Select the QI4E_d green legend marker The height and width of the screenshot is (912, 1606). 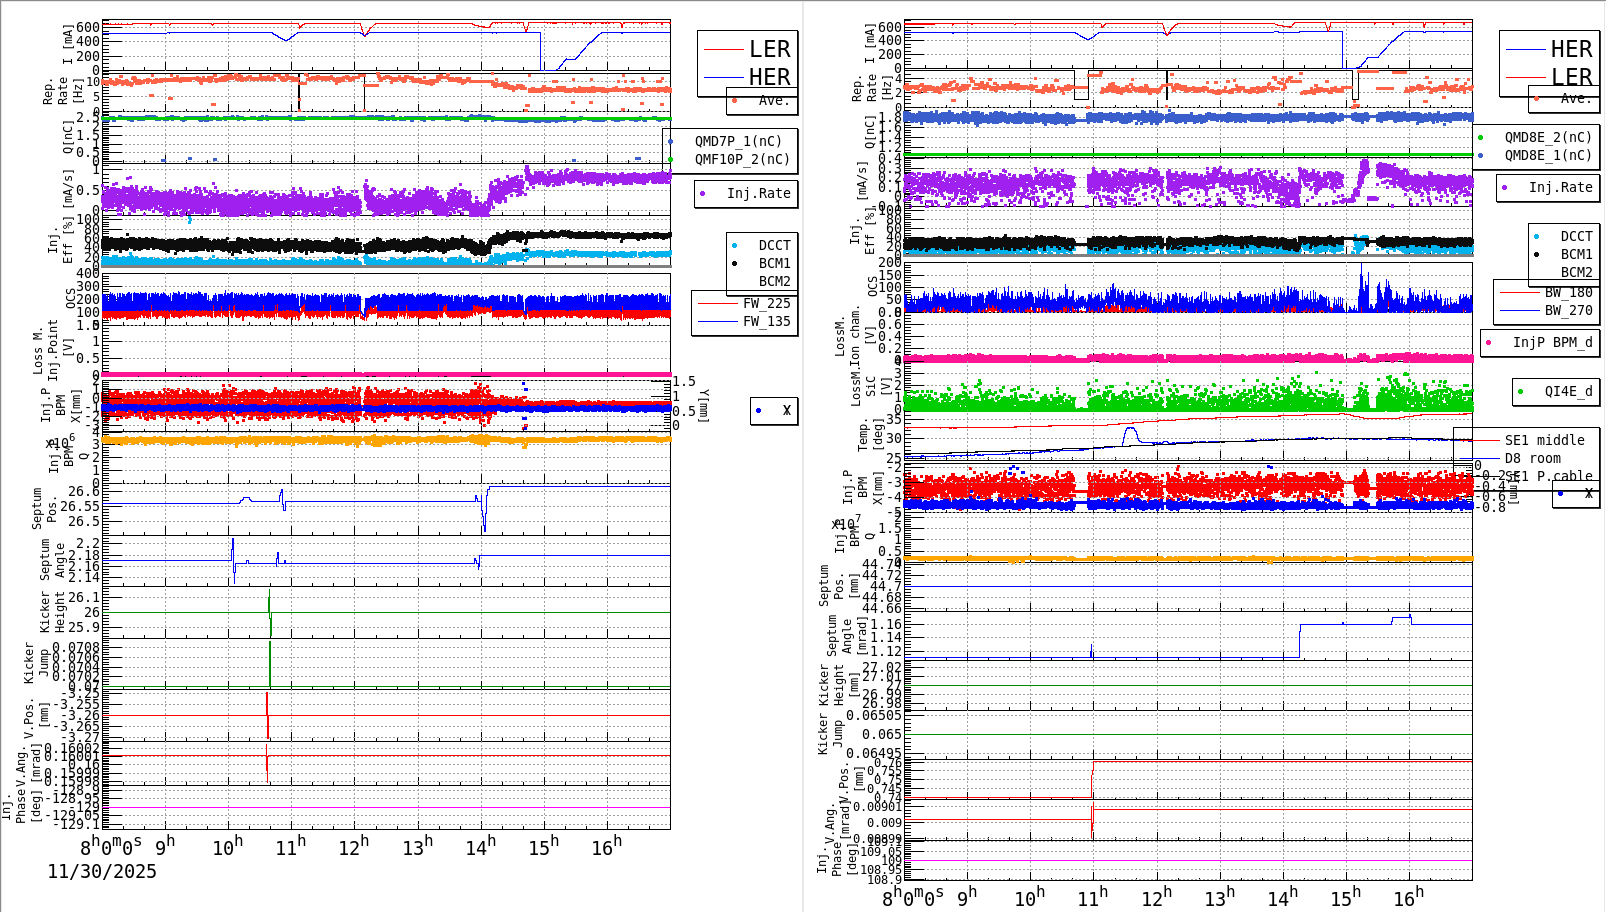(x=1521, y=392)
